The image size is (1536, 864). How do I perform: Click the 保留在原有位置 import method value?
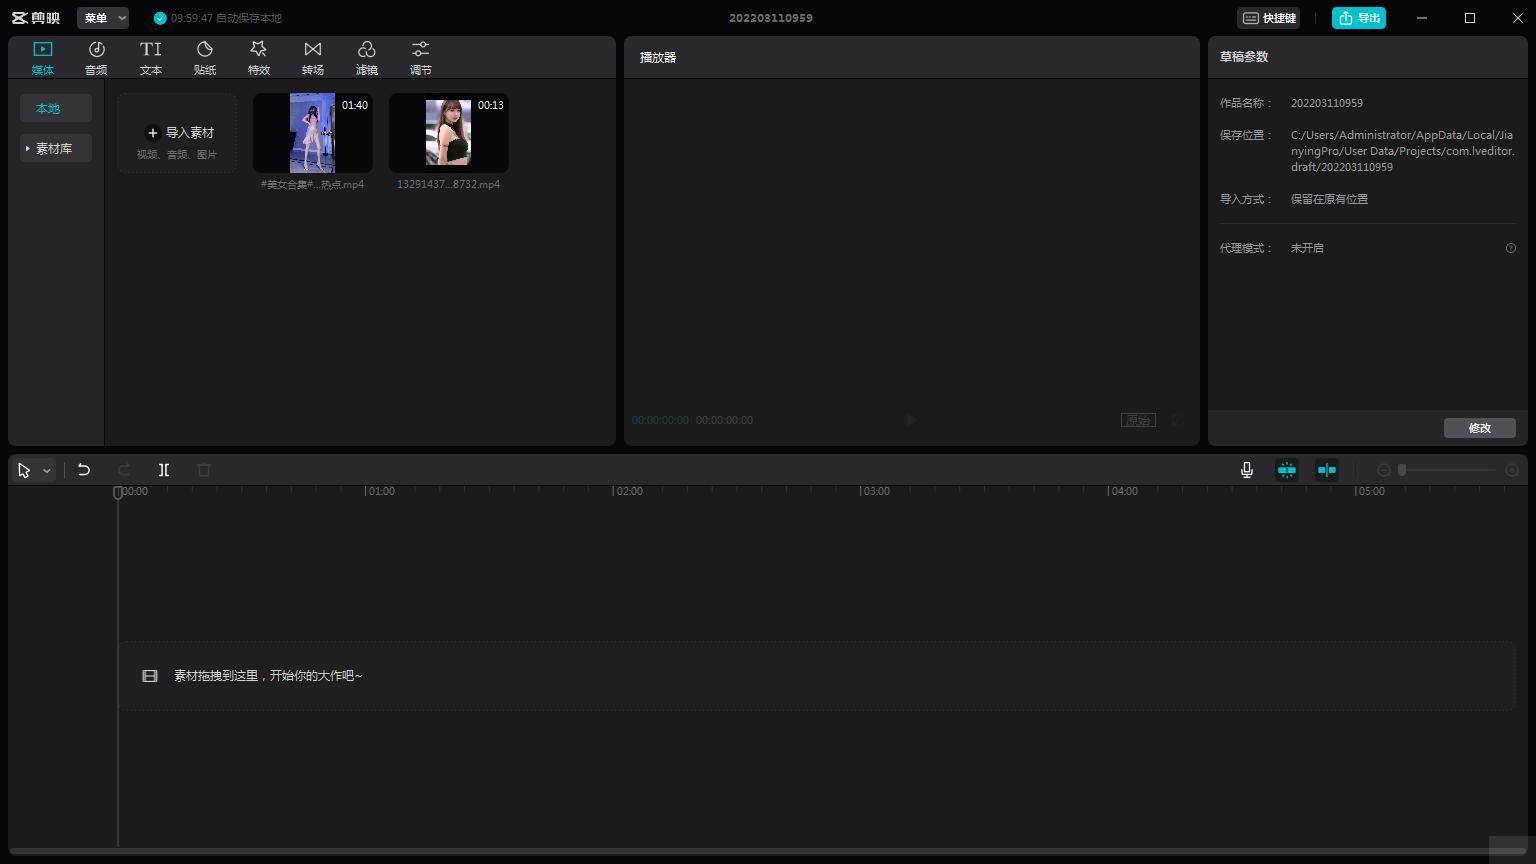[1329, 199]
